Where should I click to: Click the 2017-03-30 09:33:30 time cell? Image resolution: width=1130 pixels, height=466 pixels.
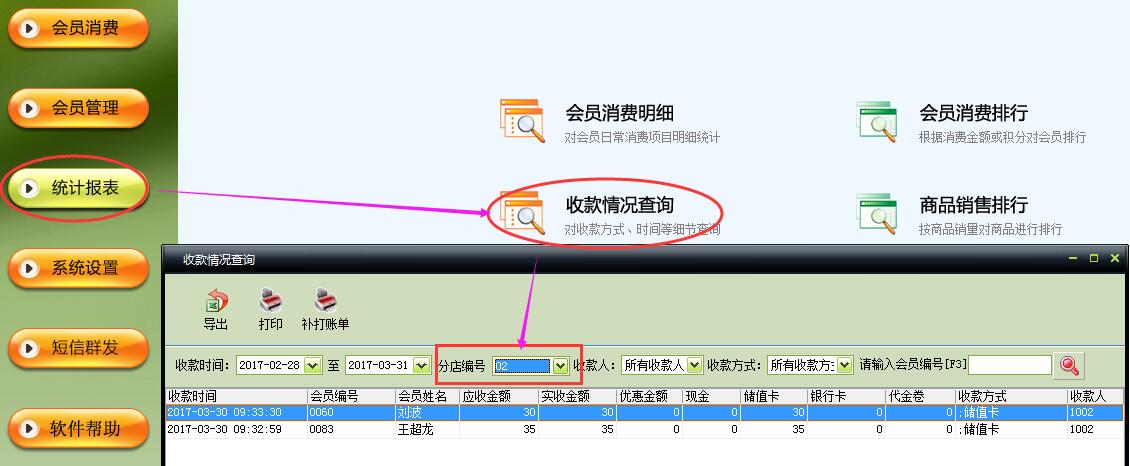click(236, 413)
